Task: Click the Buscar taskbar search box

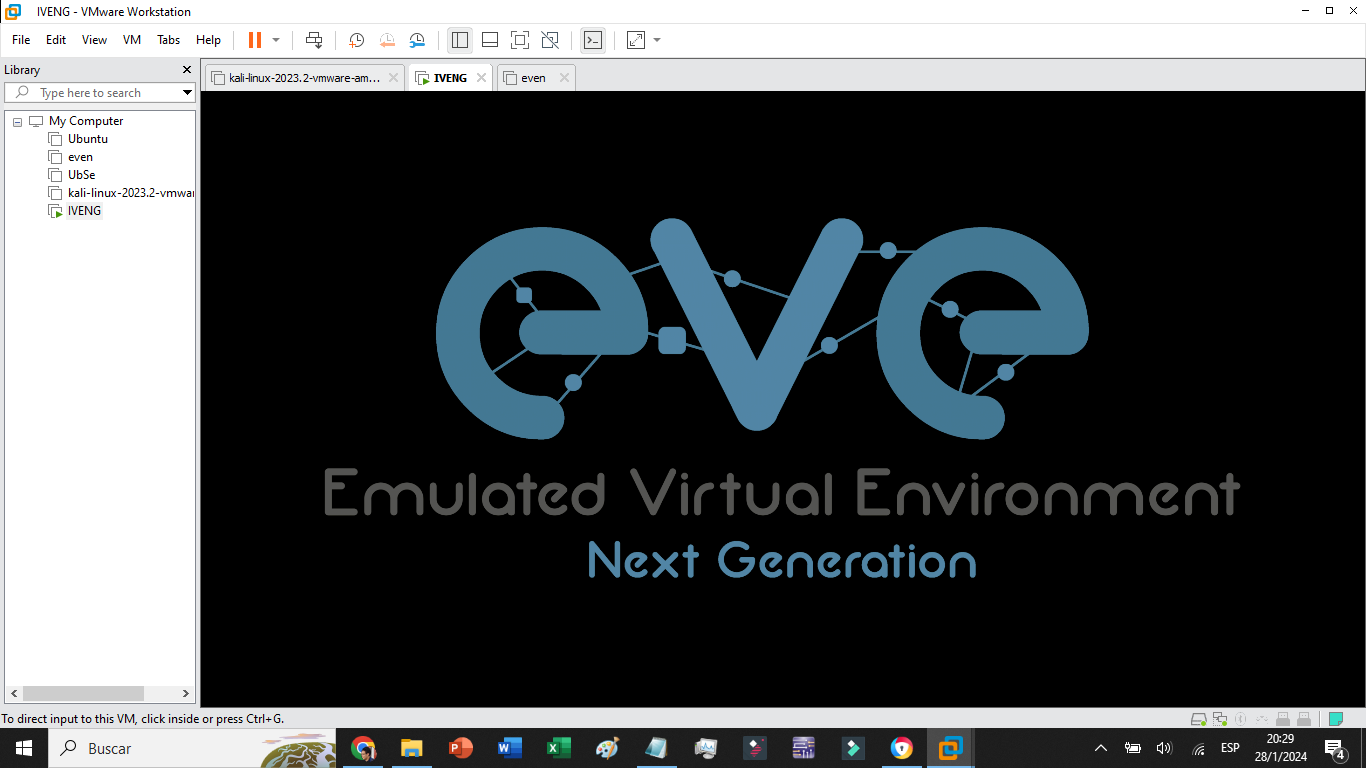Action: [x=192, y=748]
